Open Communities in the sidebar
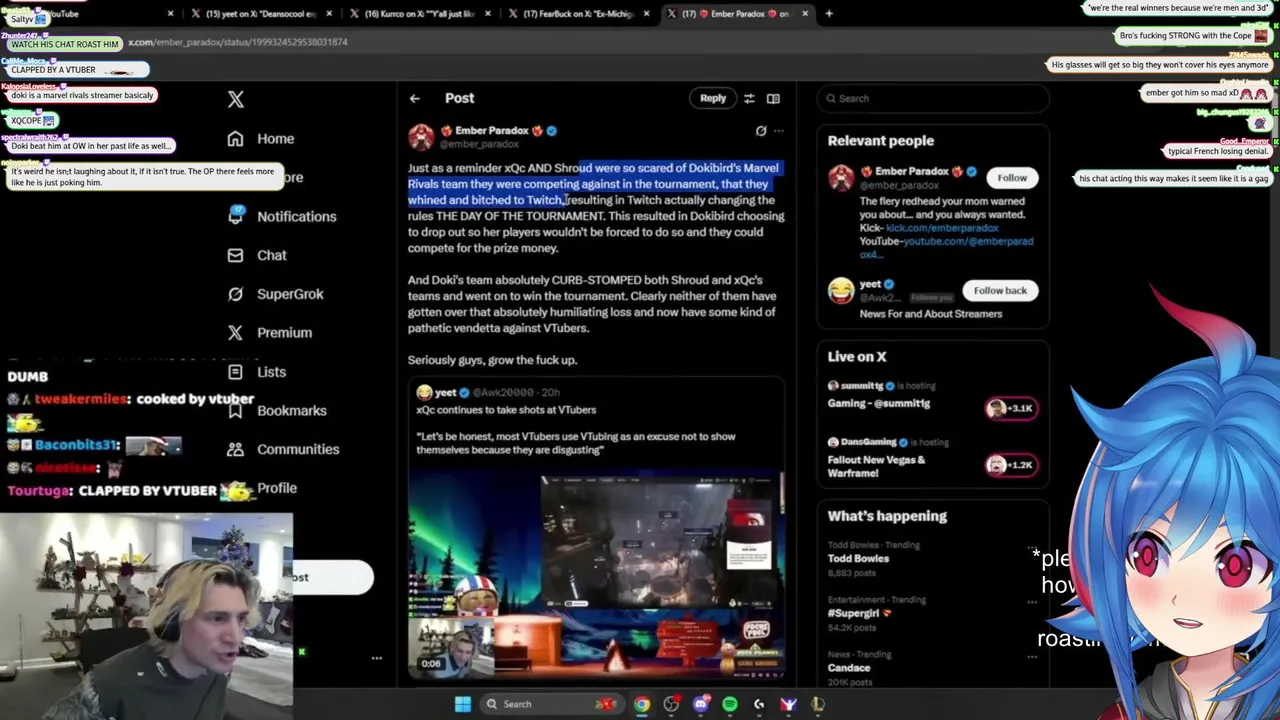The height and width of the screenshot is (720, 1280). coord(283,450)
